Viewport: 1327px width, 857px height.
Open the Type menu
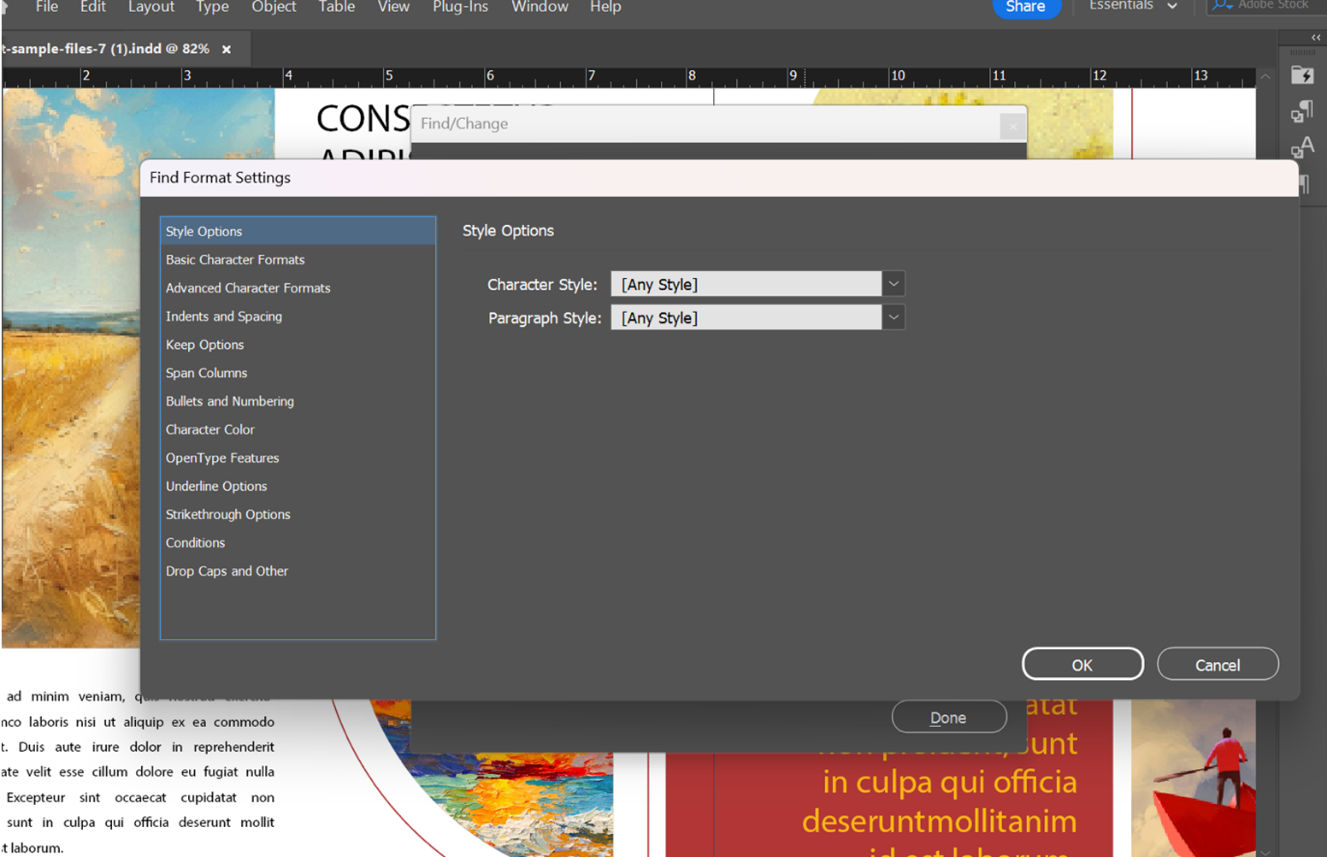pos(212,7)
